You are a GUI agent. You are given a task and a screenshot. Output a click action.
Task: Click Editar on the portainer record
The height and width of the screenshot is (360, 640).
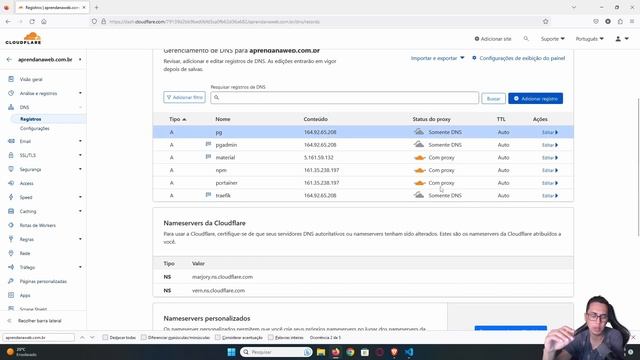[x=549, y=183]
